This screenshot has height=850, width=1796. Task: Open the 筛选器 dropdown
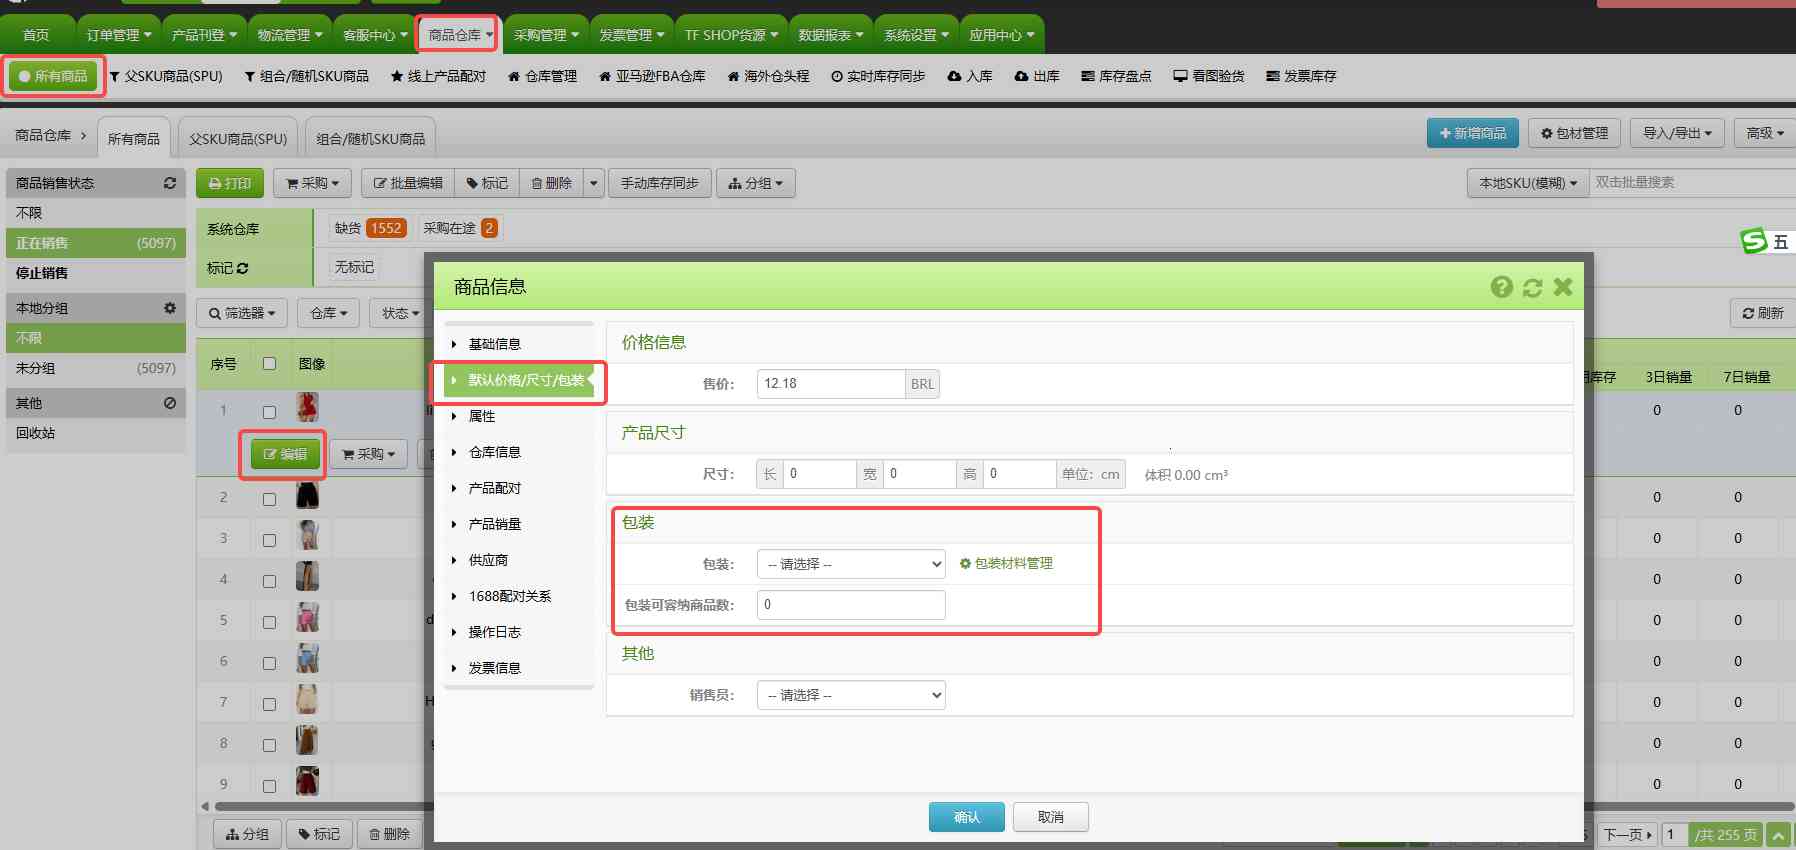click(242, 313)
